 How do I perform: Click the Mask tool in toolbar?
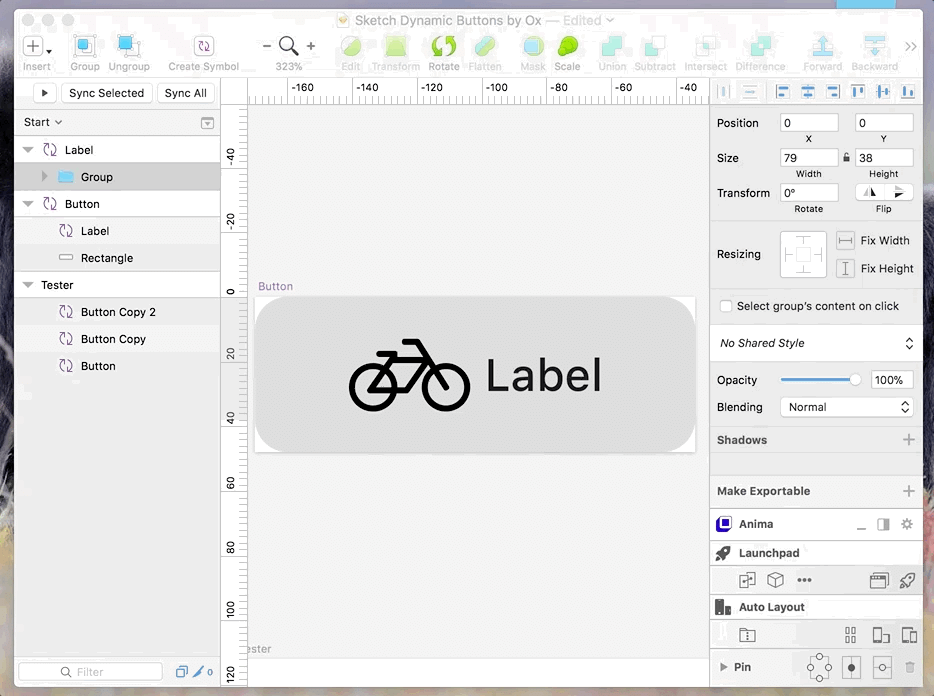click(x=533, y=46)
